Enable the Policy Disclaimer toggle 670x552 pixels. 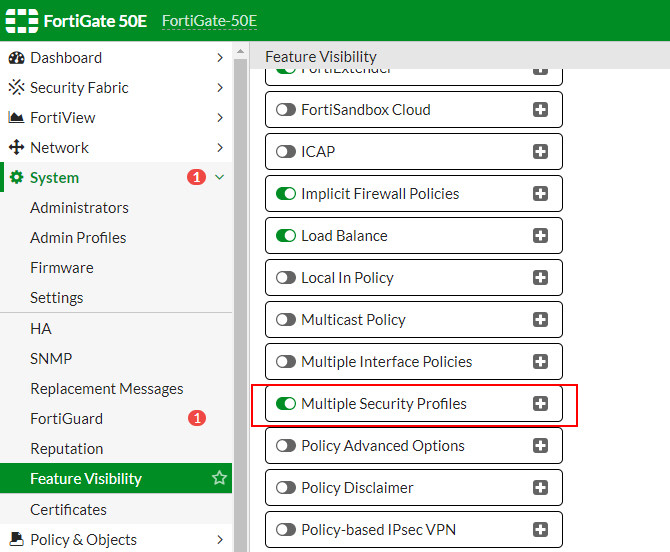tap(286, 487)
